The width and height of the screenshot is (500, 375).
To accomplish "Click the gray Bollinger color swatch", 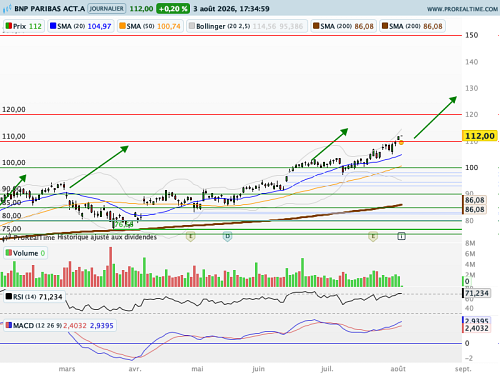I will coord(192,26).
